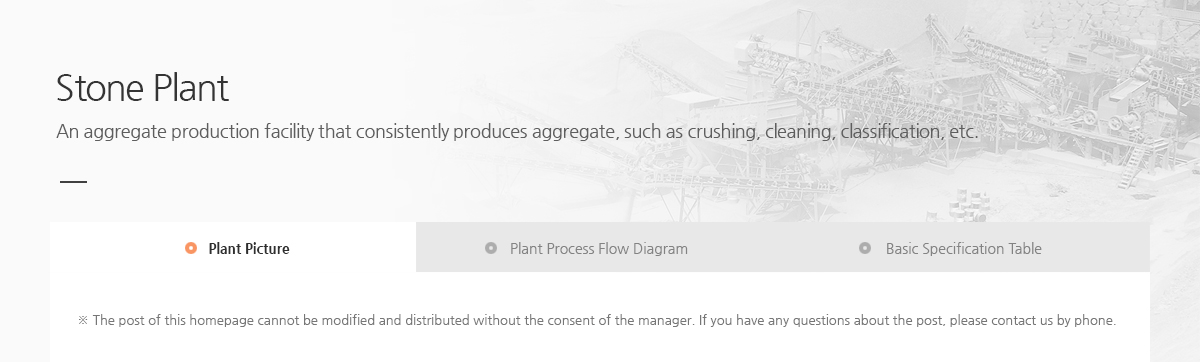1200x362 pixels.
Task: Click the homepage post notice sentence
Action: [x=596, y=321]
